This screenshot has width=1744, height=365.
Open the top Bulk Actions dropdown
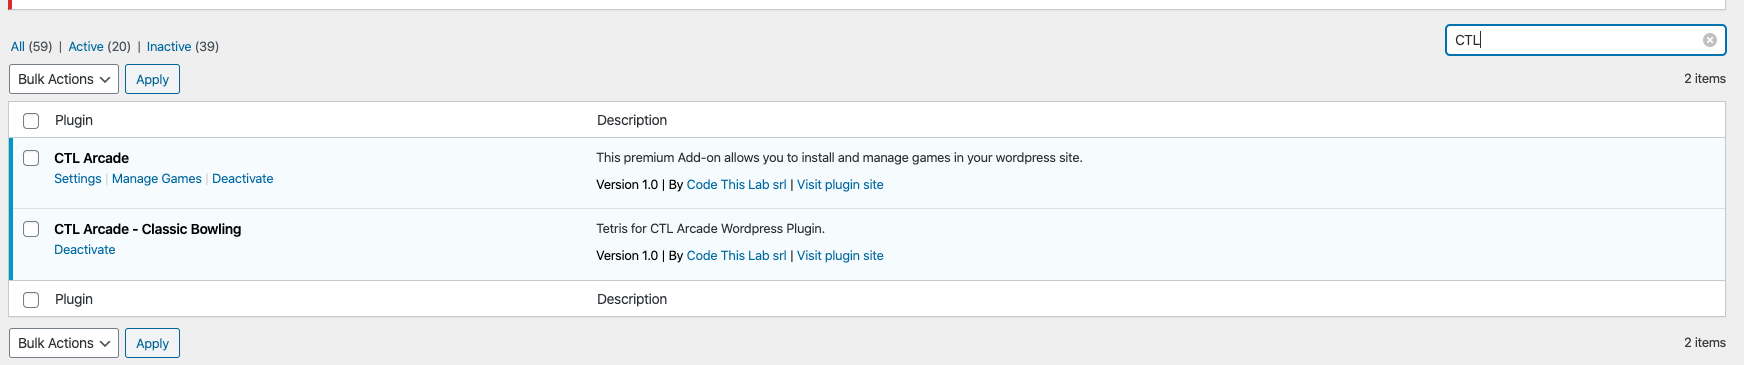coord(64,79)
